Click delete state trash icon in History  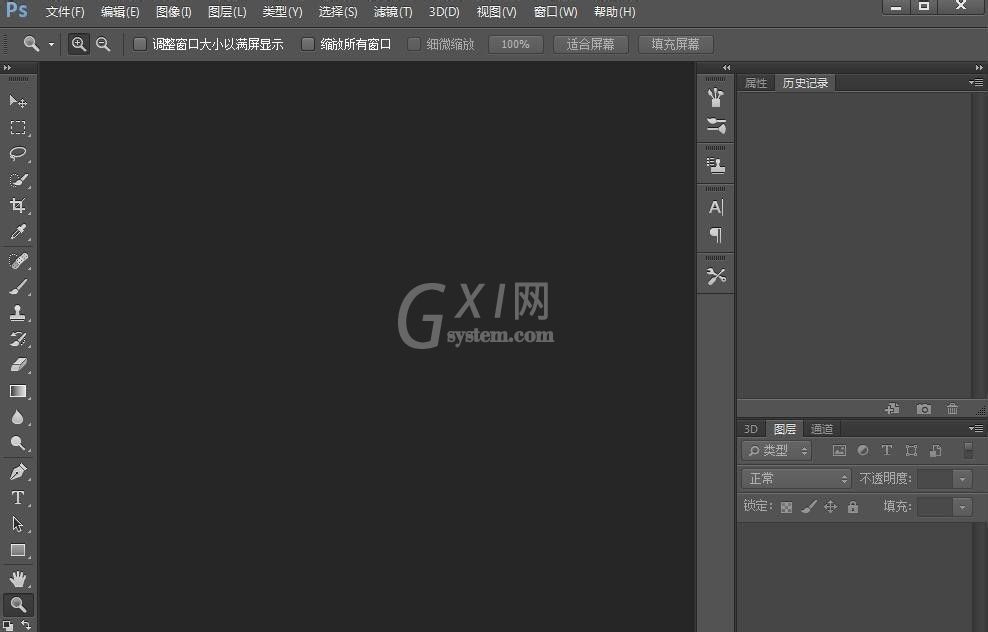[952, 409]
